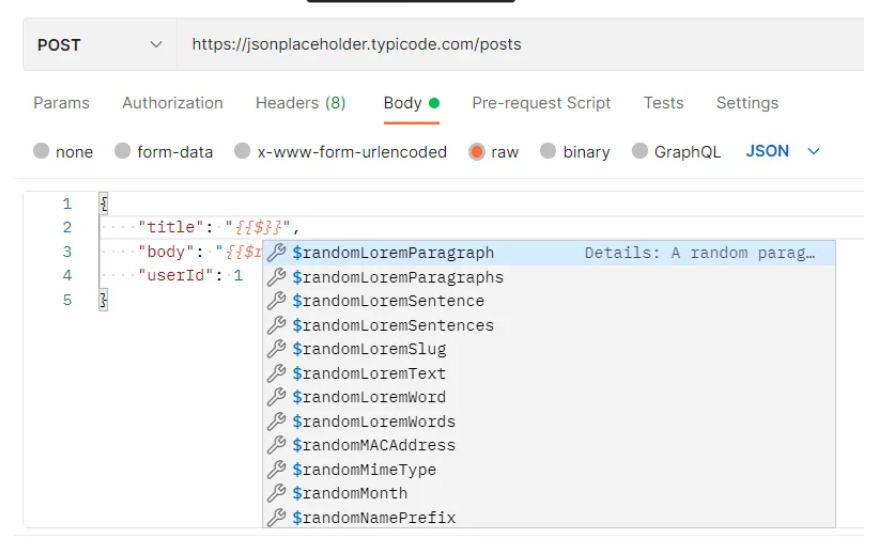The height and width of the screenshot is (546, 875).
Task: Choose GraphQL body type
Action: [x=640, y=151]
